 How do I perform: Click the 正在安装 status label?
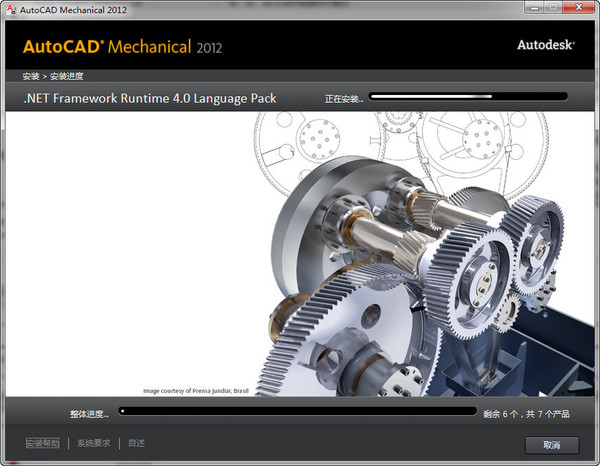[x=344, y=98]
